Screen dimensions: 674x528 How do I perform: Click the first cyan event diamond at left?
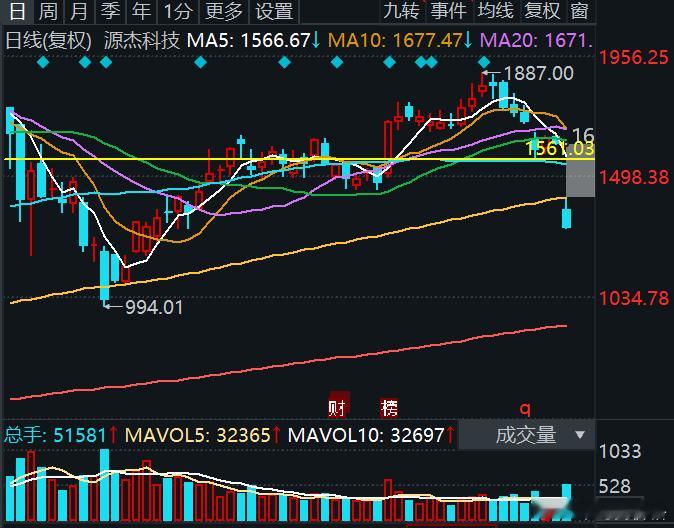click(43, 62)
